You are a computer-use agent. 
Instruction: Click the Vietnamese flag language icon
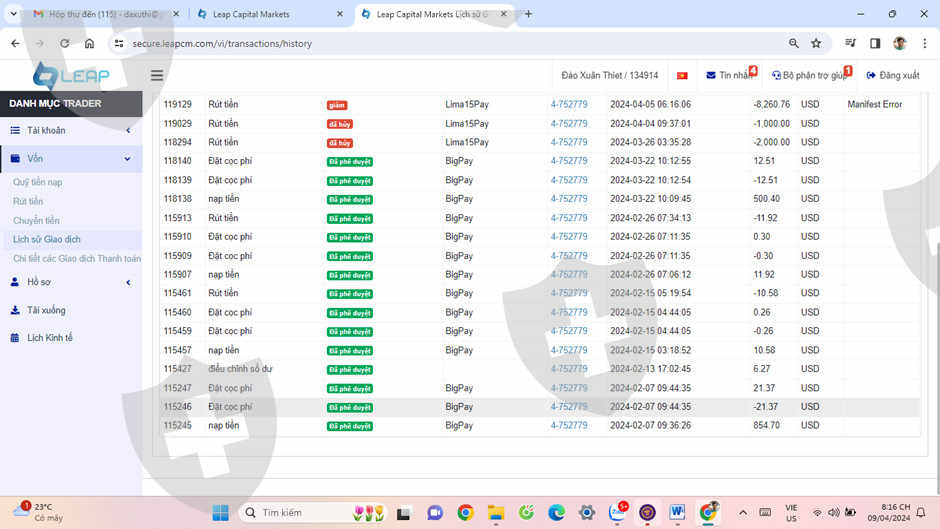(682, 75)
